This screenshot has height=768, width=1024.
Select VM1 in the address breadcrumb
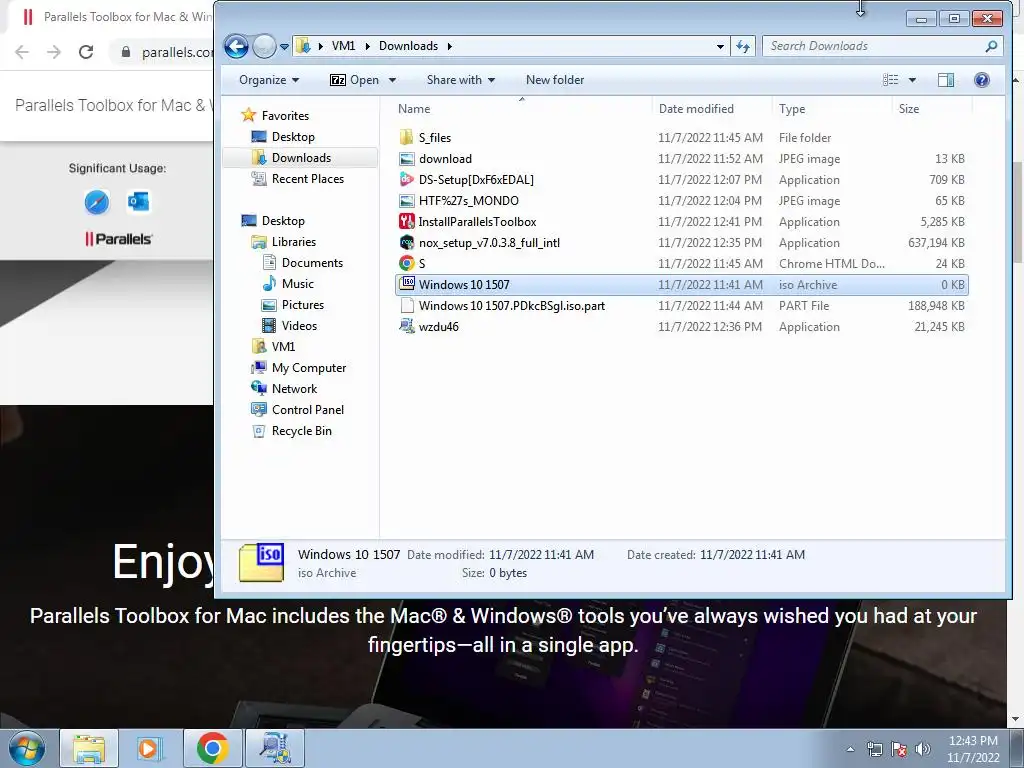[x=344, y=46]
